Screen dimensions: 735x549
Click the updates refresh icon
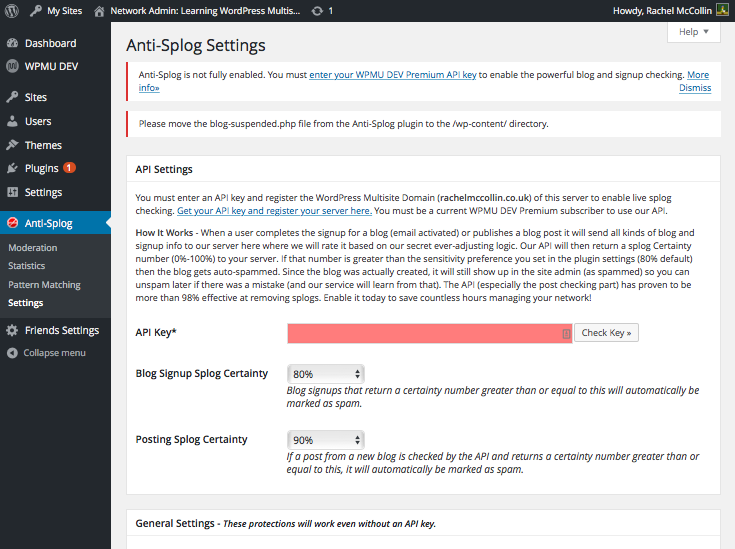pyautogui.click(x=317, y=11)
